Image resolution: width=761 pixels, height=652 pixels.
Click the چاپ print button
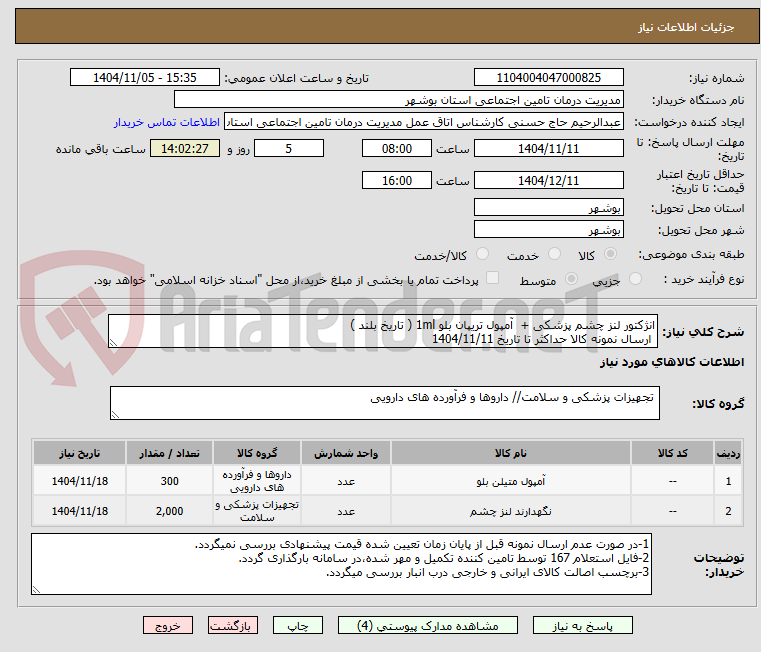click(298, 625)
